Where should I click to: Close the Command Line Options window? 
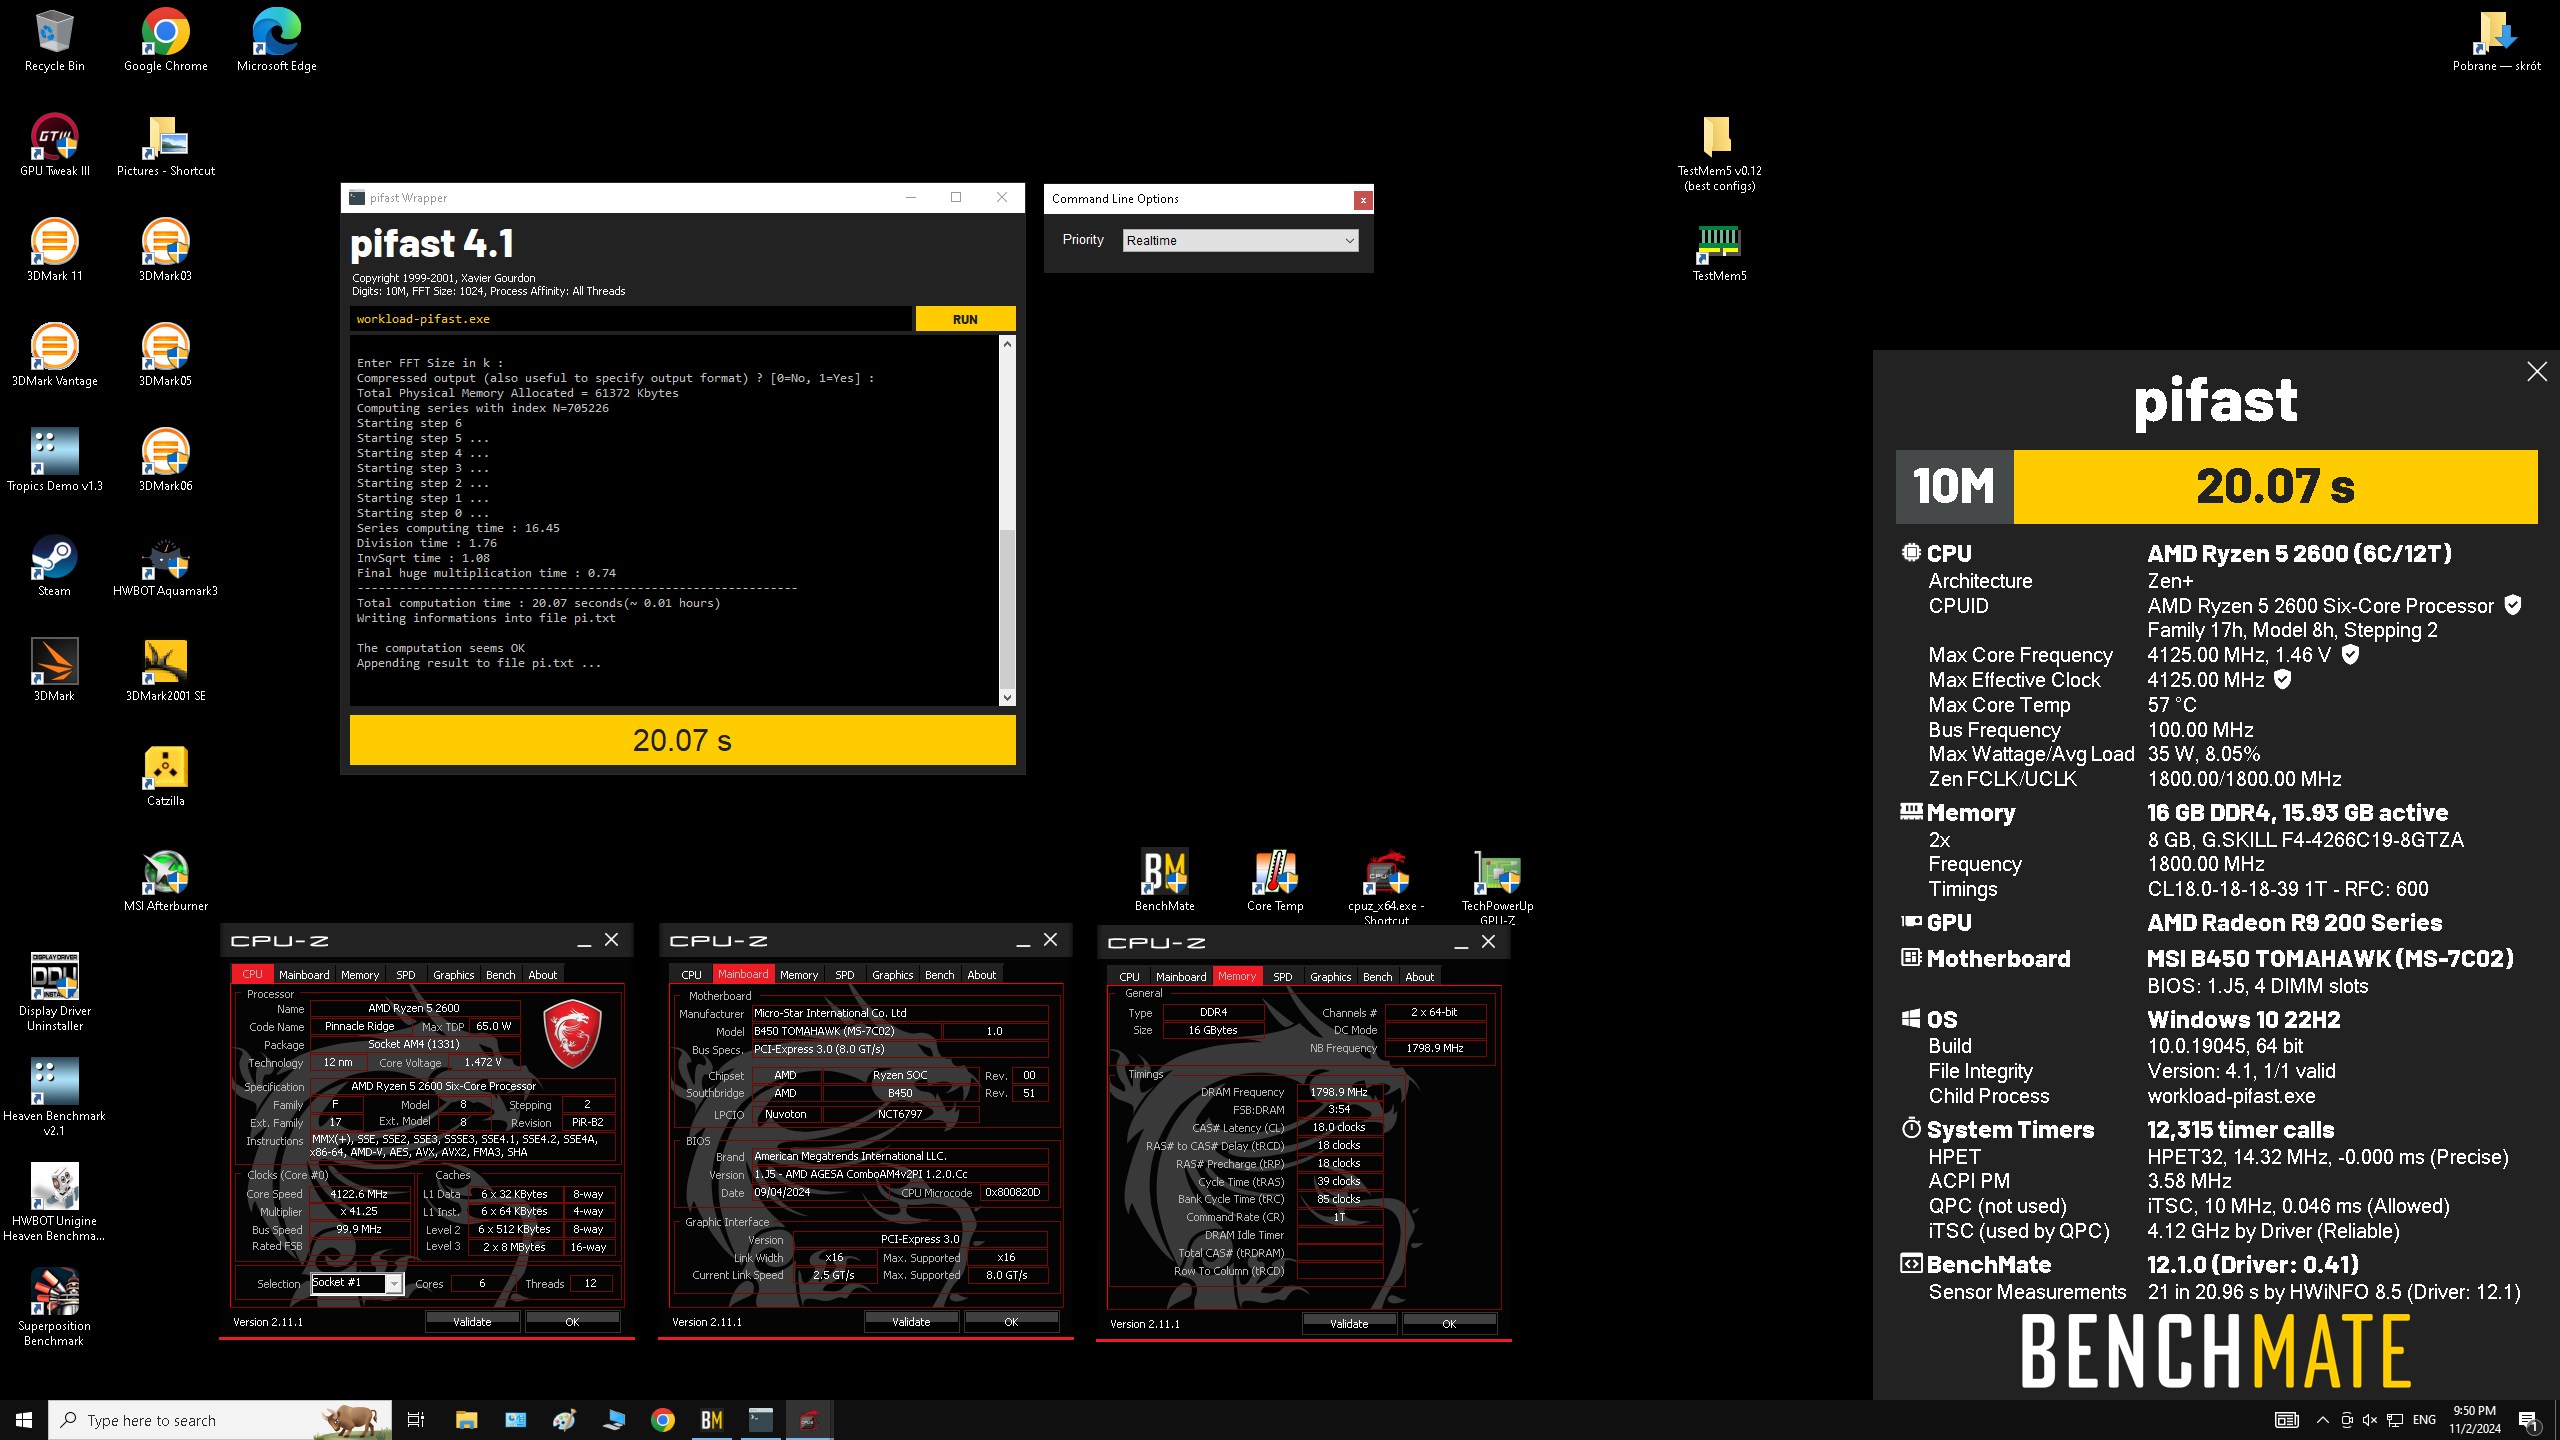click(1362, 200)
